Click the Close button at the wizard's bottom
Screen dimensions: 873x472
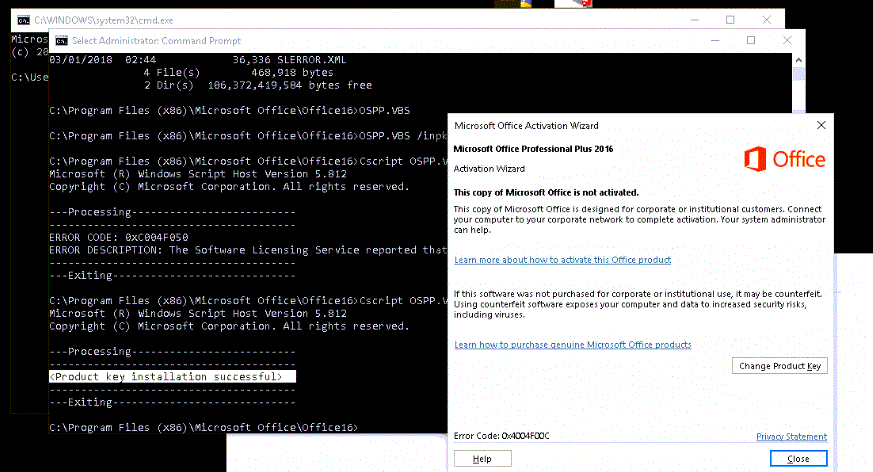[x=798, y=459]
